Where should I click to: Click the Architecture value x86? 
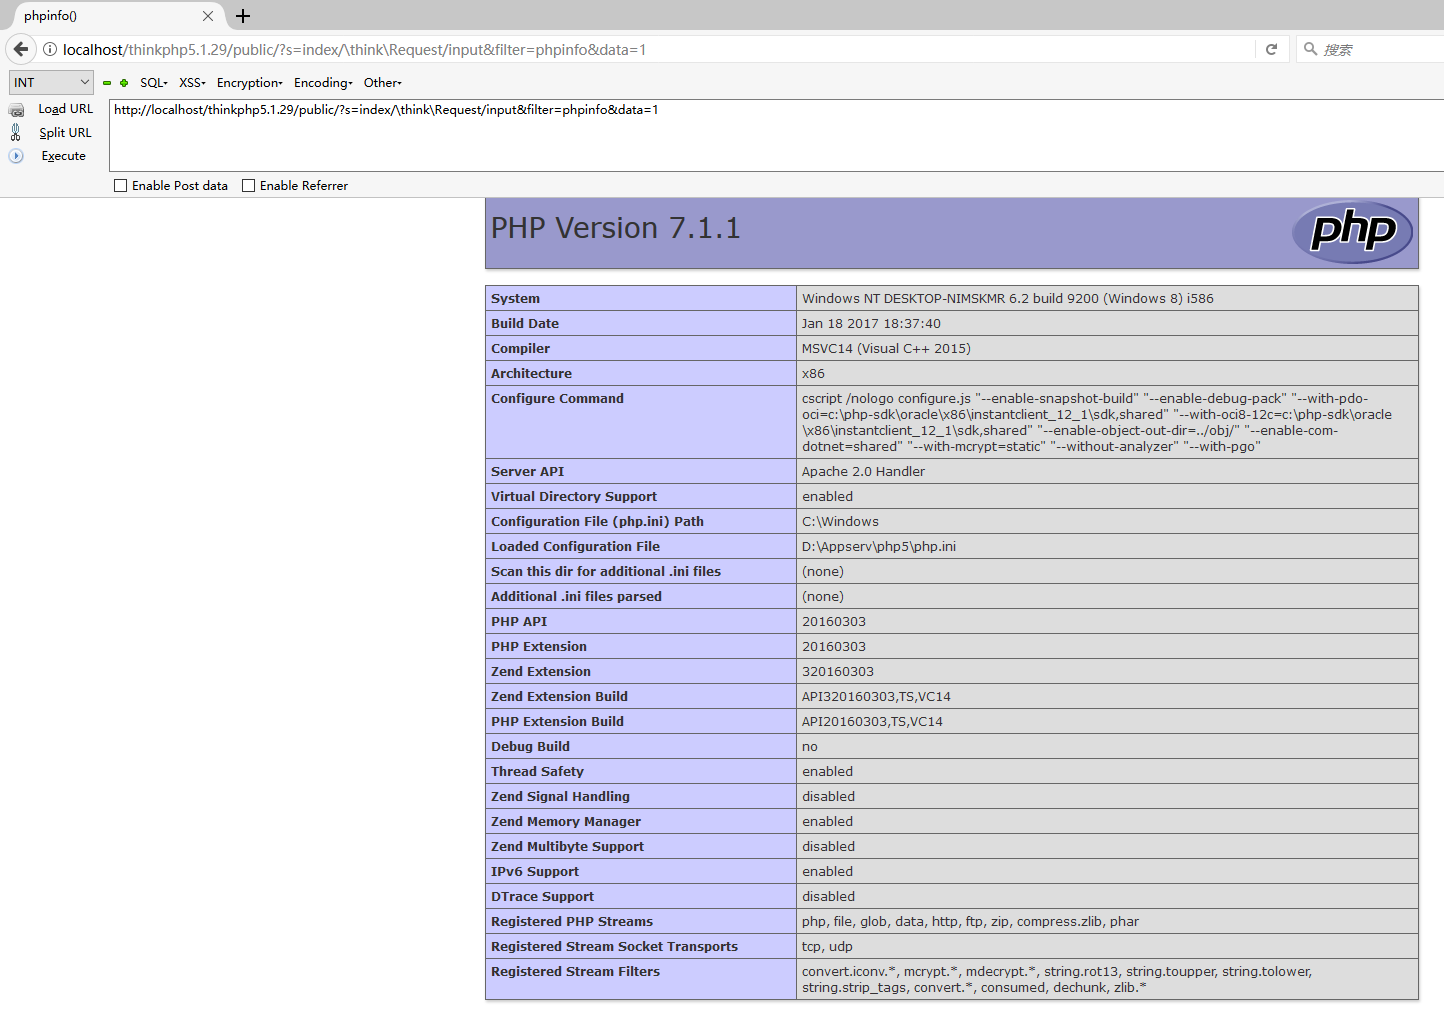point(813,373)
